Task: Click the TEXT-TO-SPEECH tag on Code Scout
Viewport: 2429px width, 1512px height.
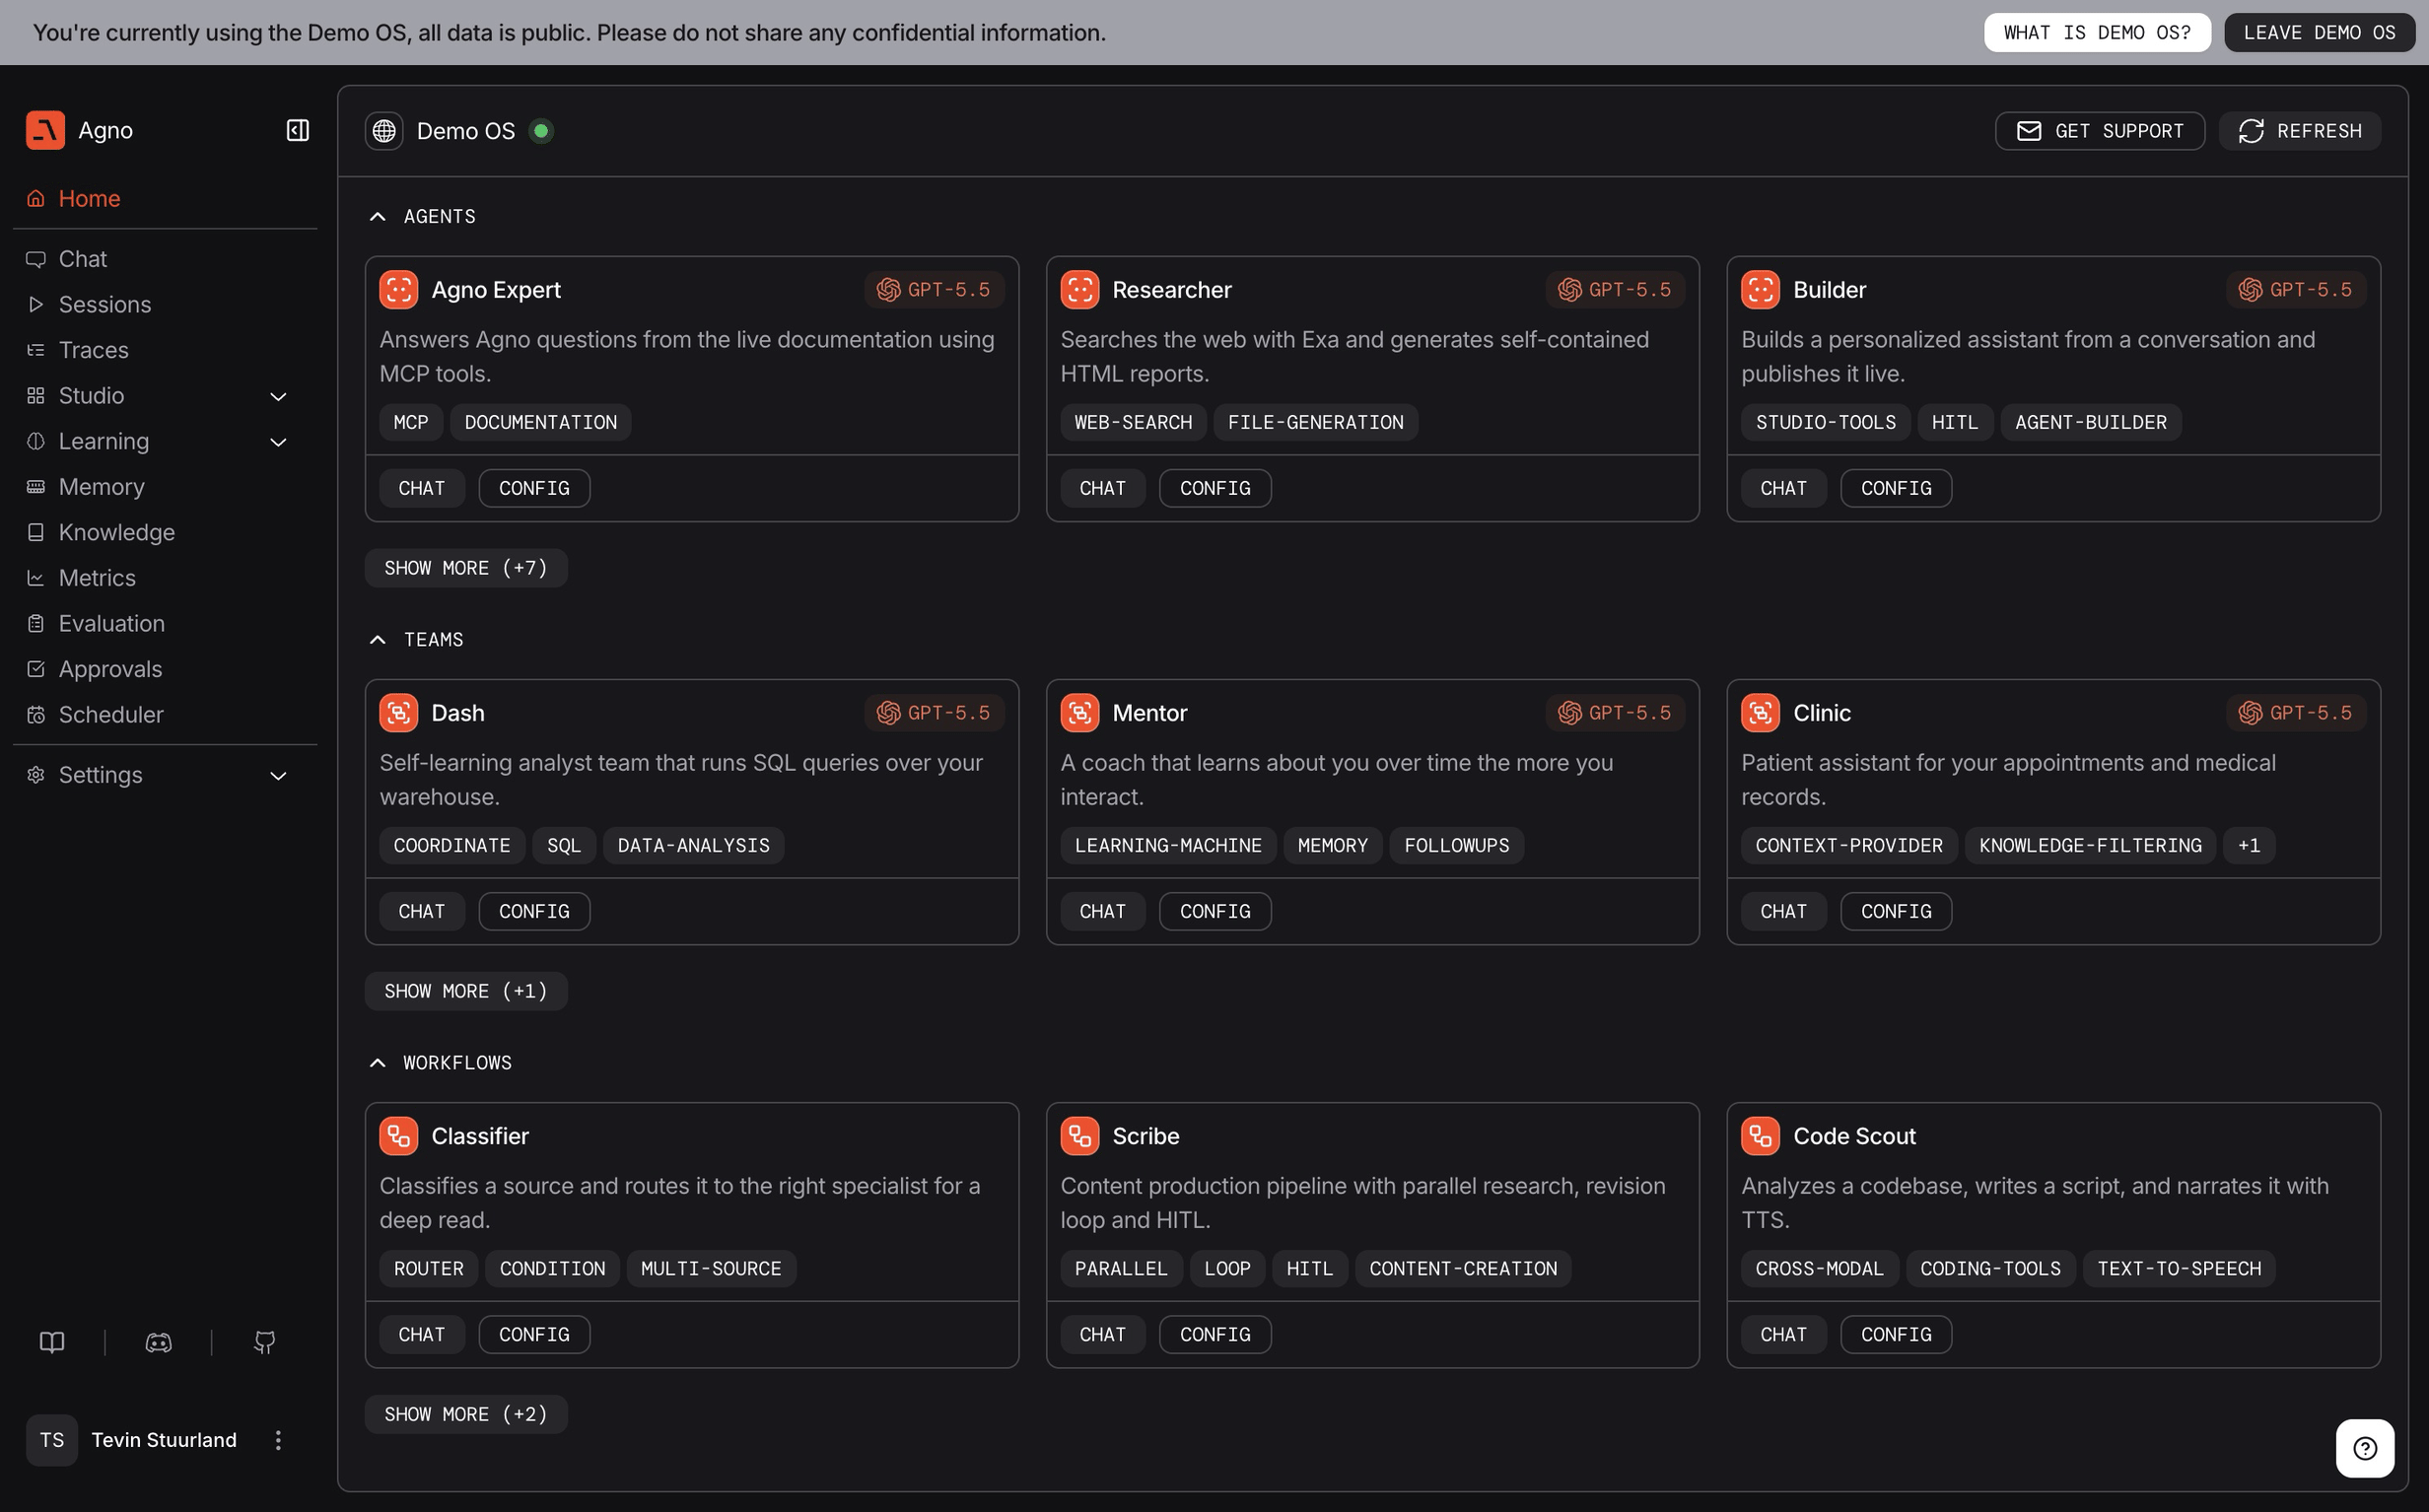Action: pyautogui.click(x=2179, y=1269)
